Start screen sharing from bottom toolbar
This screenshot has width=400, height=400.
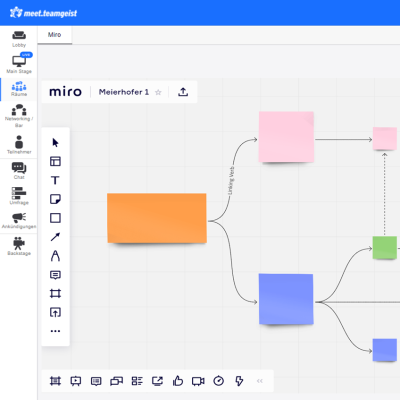[157, 381]
